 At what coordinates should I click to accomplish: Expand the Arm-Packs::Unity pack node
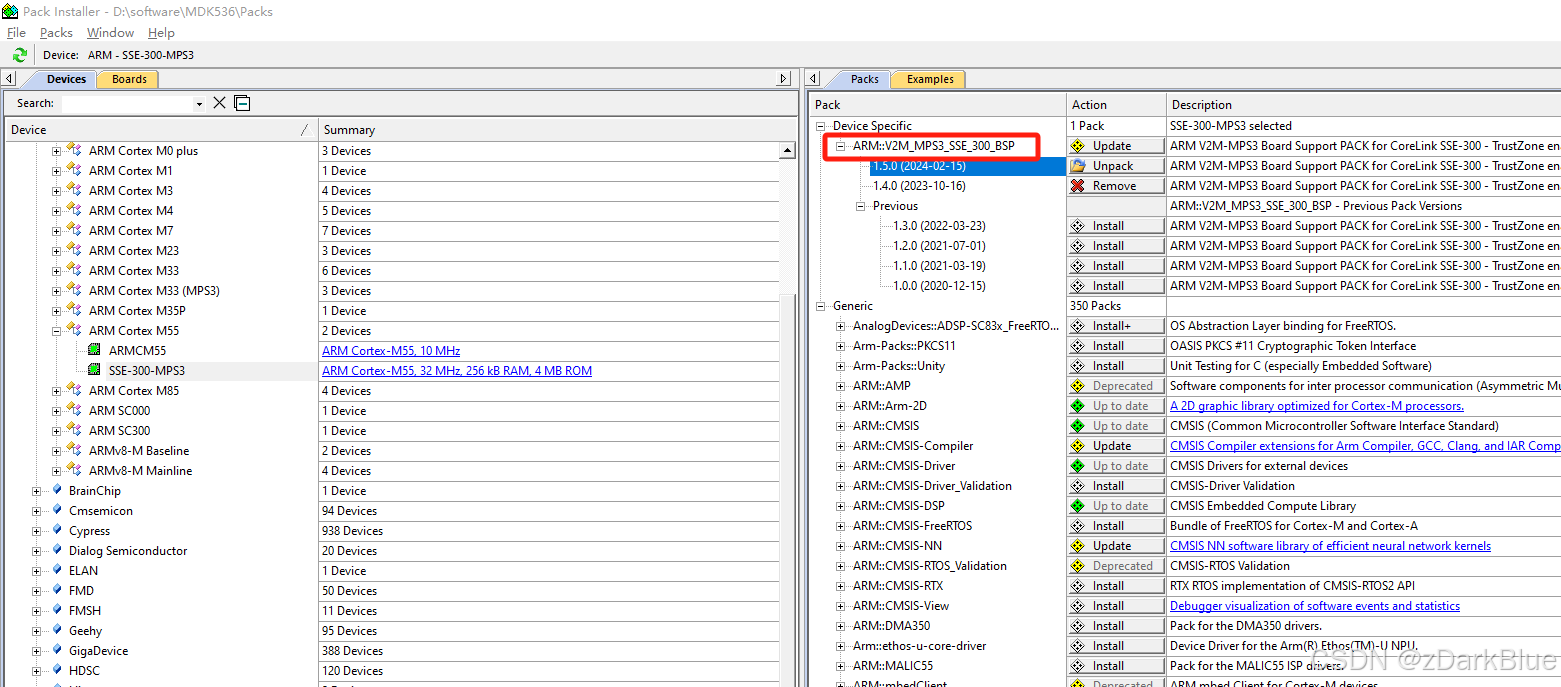tap(842, 366)
